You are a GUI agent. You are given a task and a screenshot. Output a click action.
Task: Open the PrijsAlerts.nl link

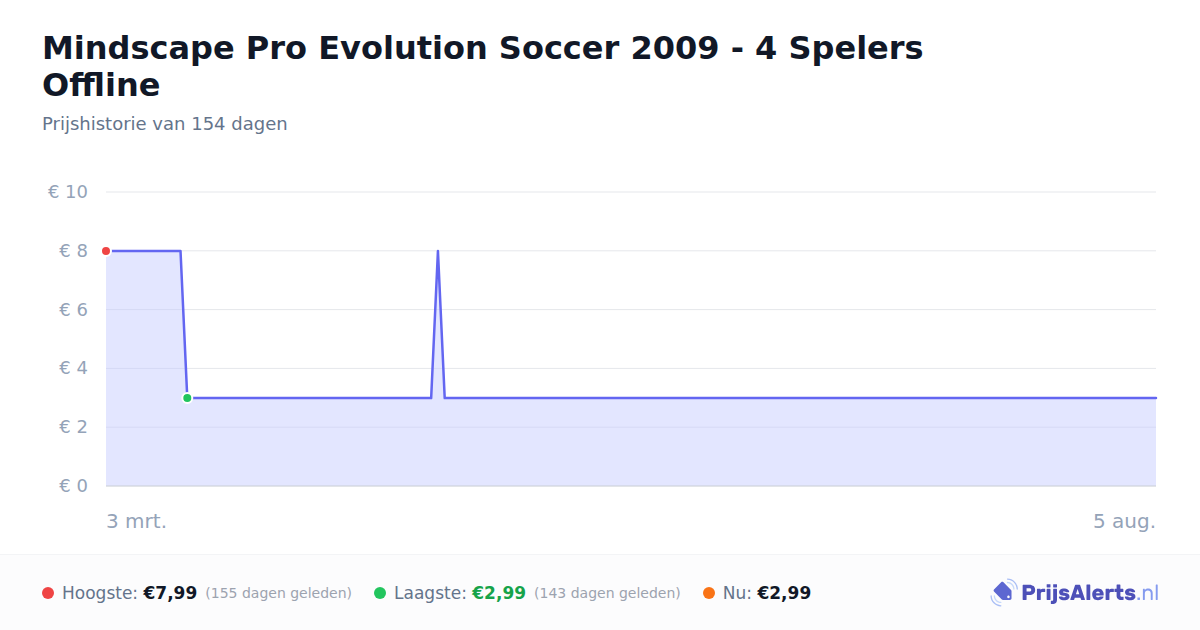(1074, 593)
